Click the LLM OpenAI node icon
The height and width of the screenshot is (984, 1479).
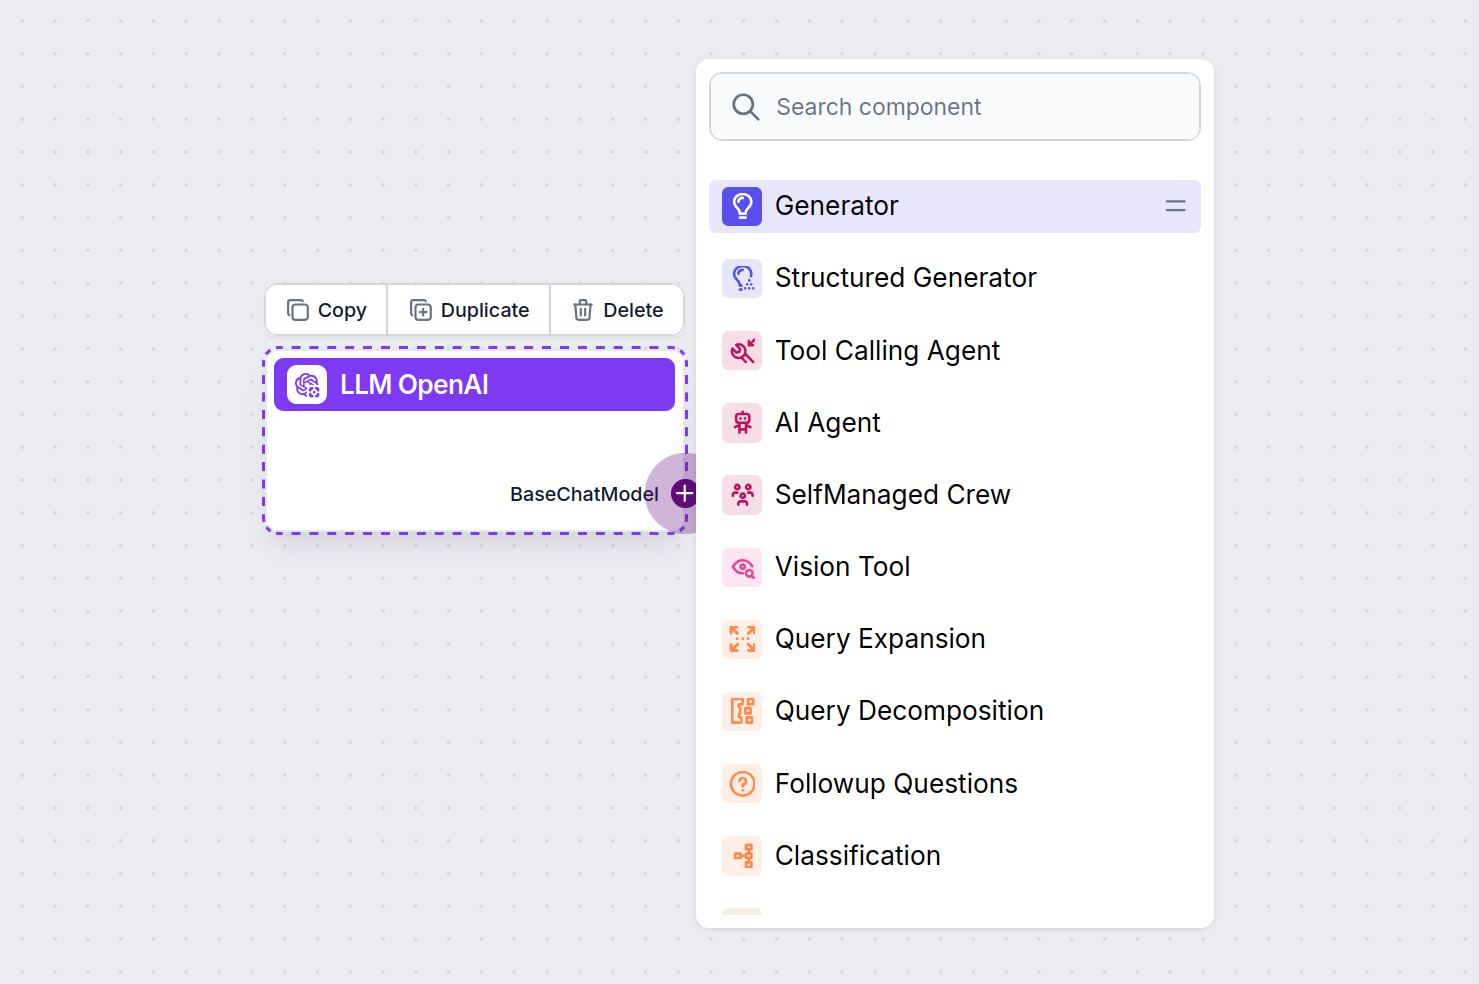307,385
